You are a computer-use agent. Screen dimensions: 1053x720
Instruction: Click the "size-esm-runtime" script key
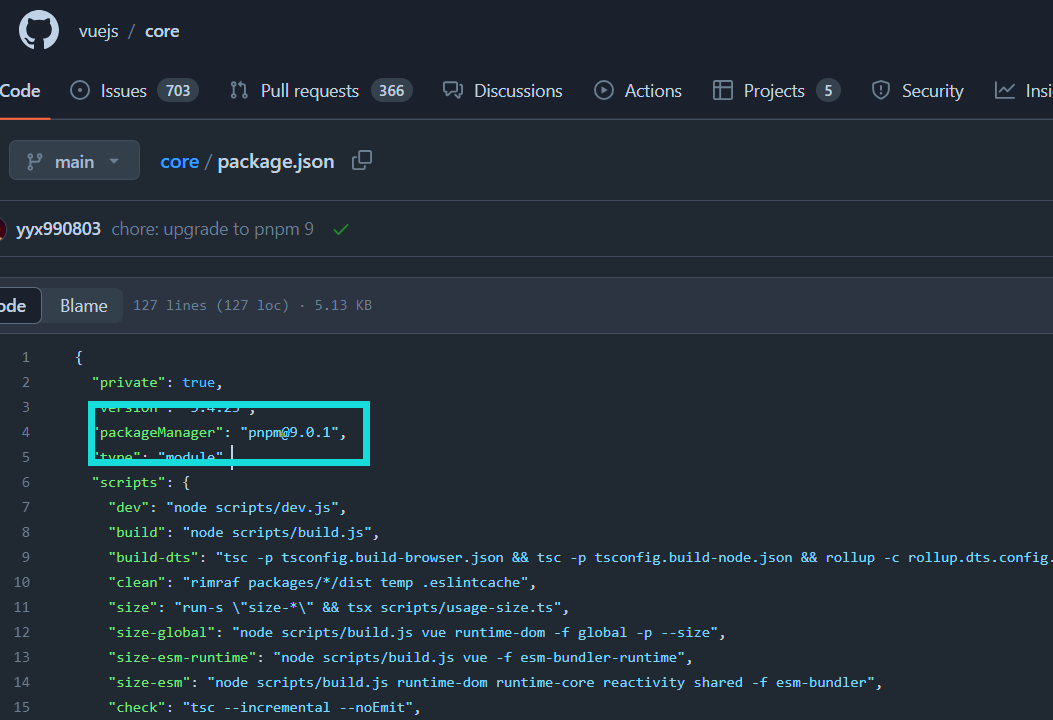[x=182, y=658]
